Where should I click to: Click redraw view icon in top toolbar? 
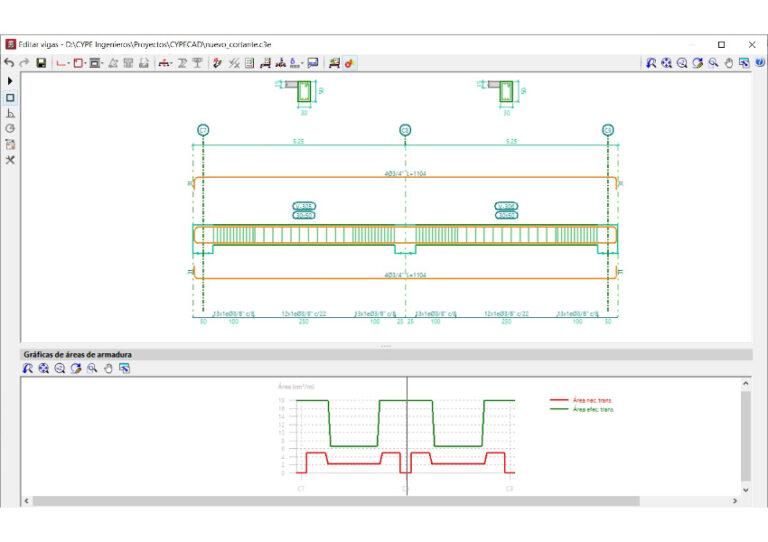pyautogui.click(x=697, y=63)
